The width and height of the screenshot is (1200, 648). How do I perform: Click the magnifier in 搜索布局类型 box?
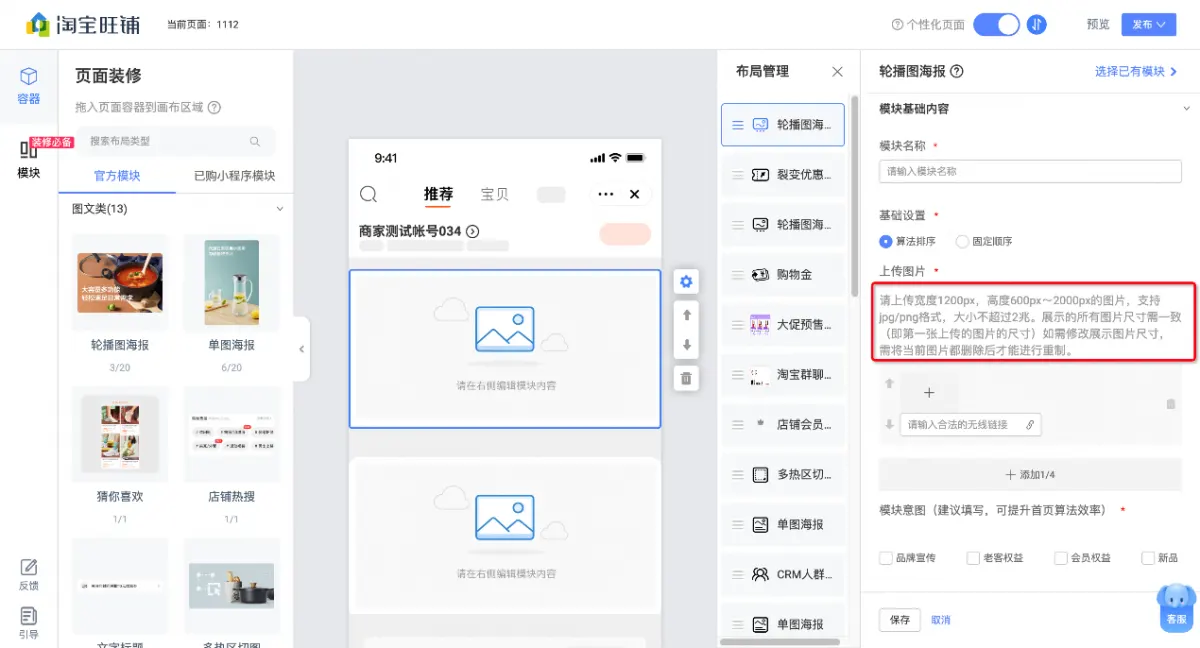coord(255,142)
